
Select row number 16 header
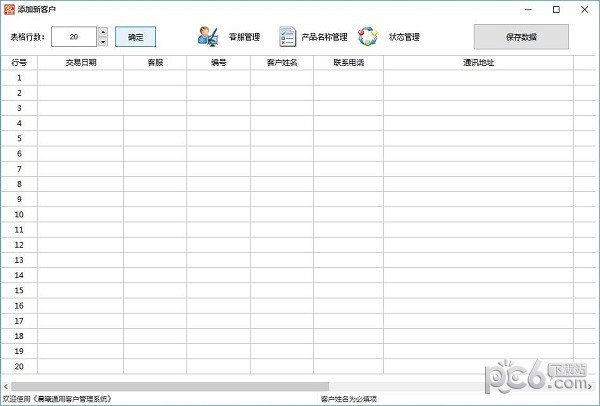click(x=19, y=306)
